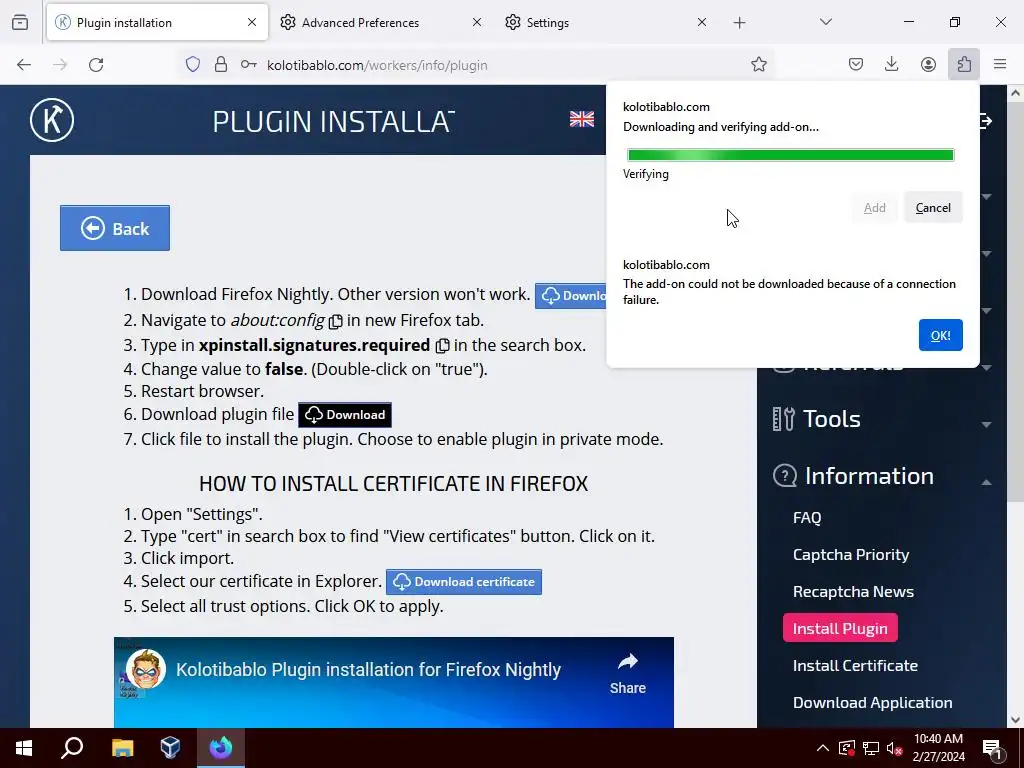Go back using the browser back arrow
This screenshot has width=1024, height=768.
point(24,65)
